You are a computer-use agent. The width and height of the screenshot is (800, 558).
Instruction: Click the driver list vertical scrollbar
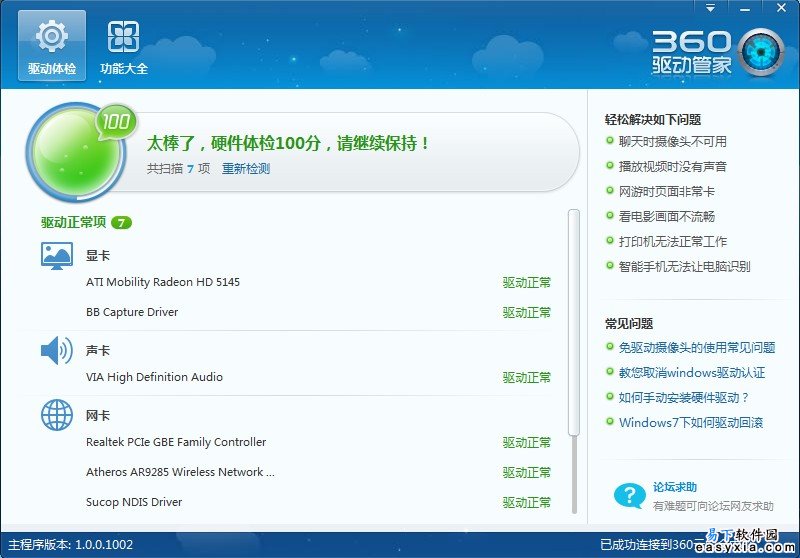573,320
